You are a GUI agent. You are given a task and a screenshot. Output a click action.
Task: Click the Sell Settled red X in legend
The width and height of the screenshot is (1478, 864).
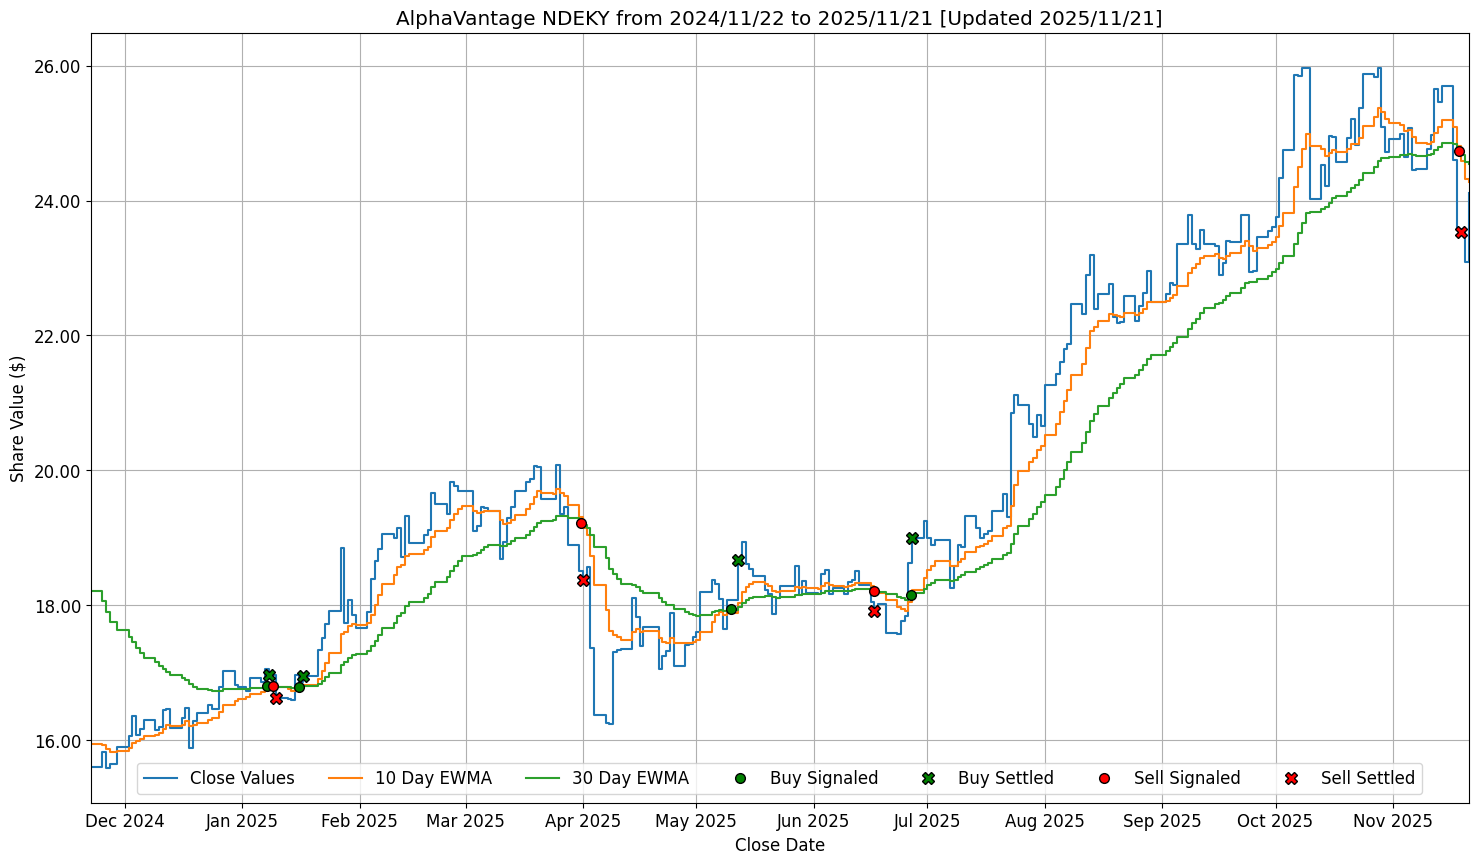(1291, 778)
